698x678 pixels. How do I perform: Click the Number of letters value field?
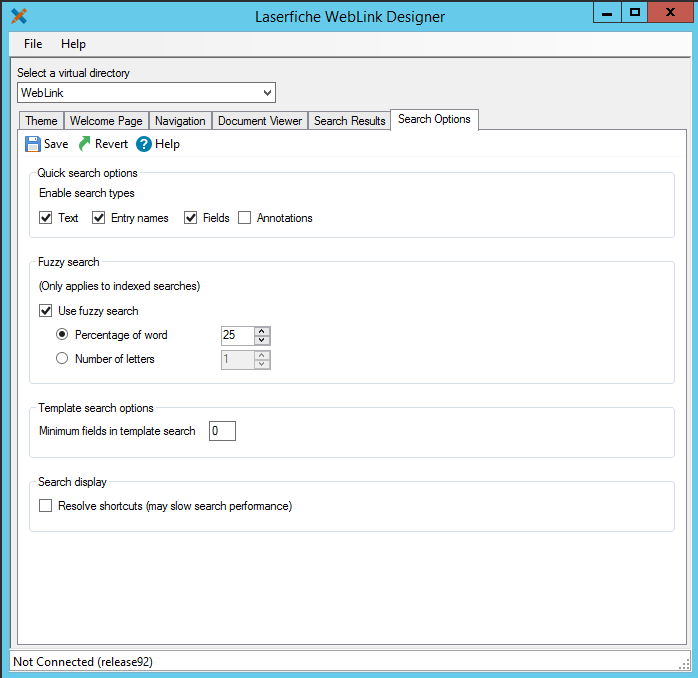point(238,360)
